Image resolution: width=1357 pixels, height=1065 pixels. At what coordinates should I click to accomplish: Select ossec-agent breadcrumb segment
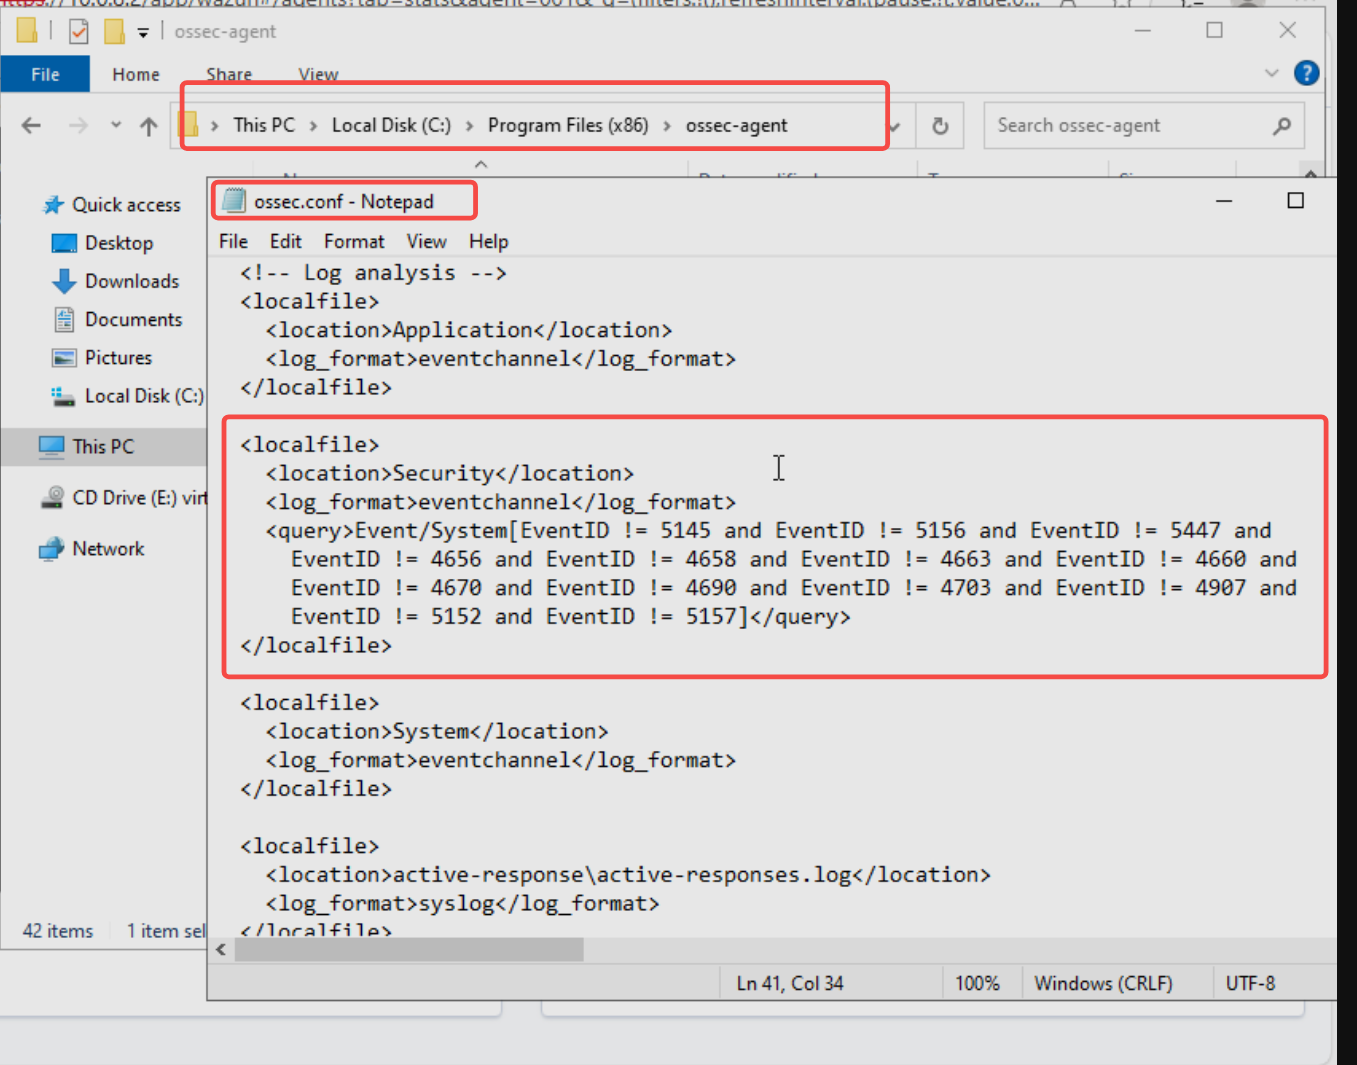736,125
